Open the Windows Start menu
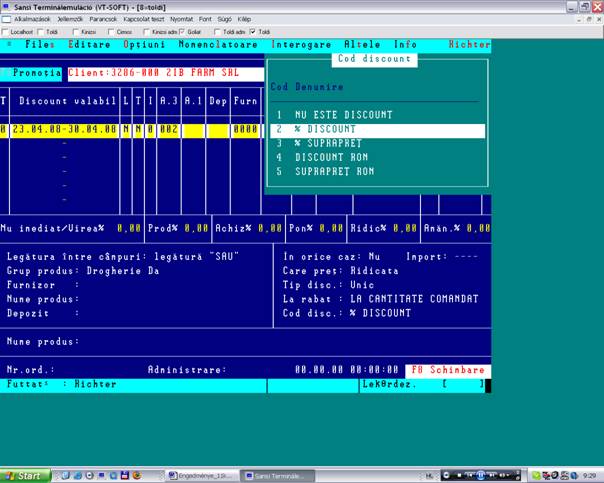Image resolution: width=604 pixels, height=483 pixels. coord(25,476)
